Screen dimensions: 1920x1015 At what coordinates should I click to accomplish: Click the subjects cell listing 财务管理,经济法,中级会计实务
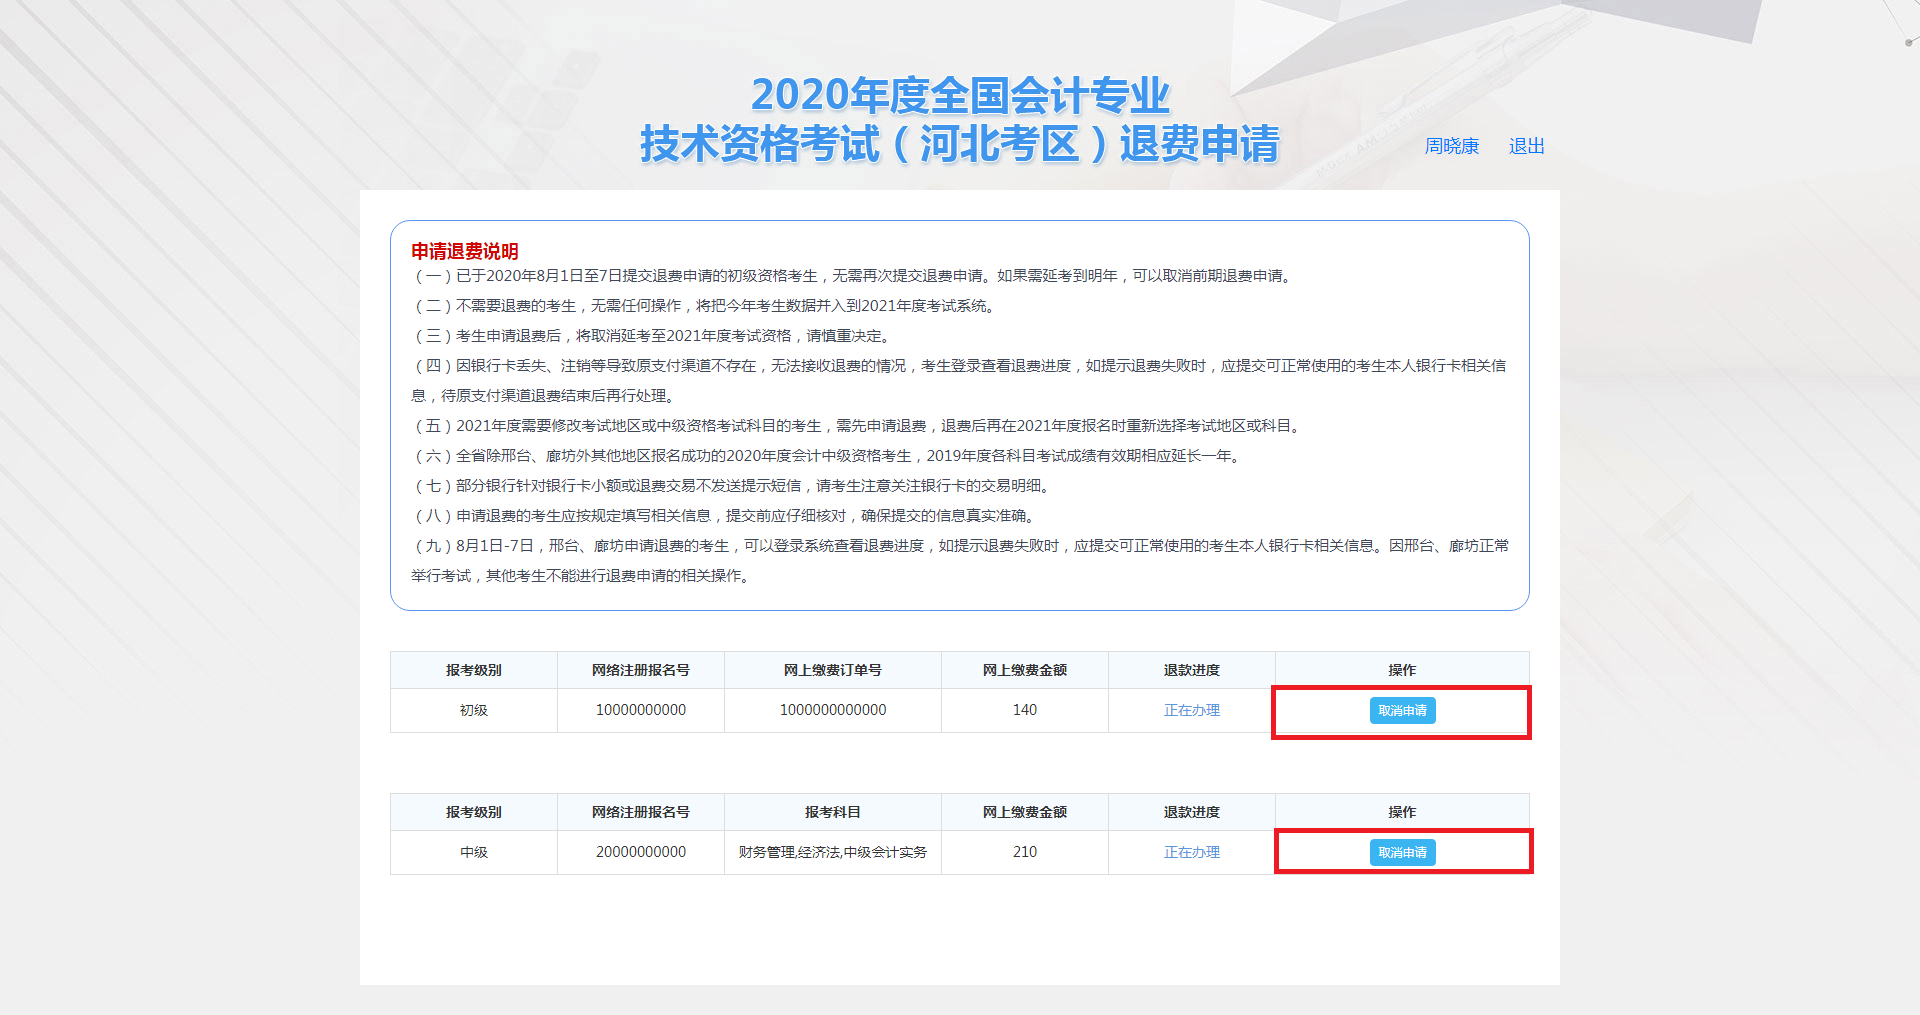832,852
